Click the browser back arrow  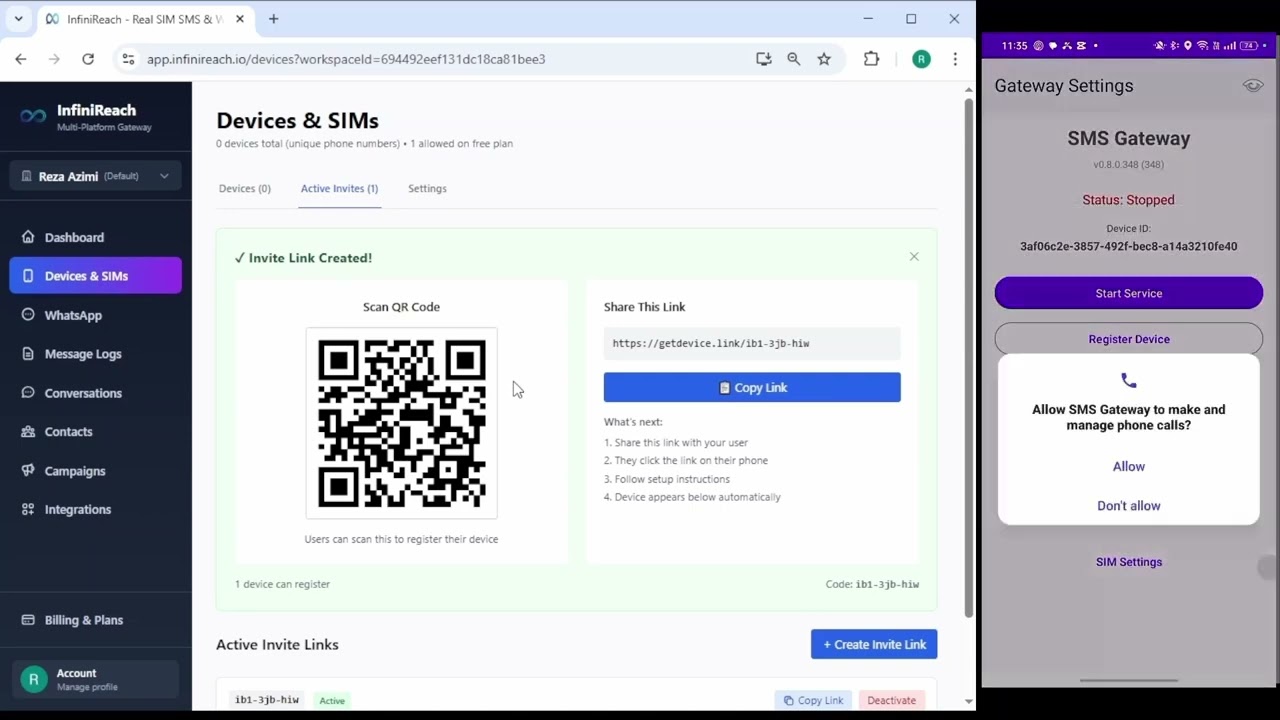(21, 59)
